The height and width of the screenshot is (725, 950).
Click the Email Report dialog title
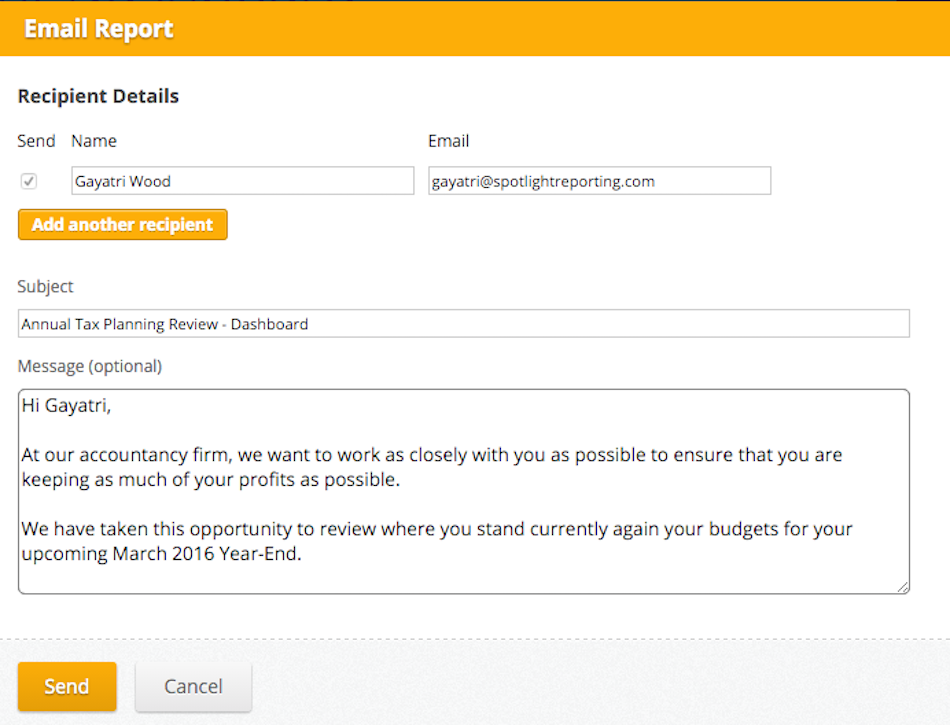pos(99,28)
